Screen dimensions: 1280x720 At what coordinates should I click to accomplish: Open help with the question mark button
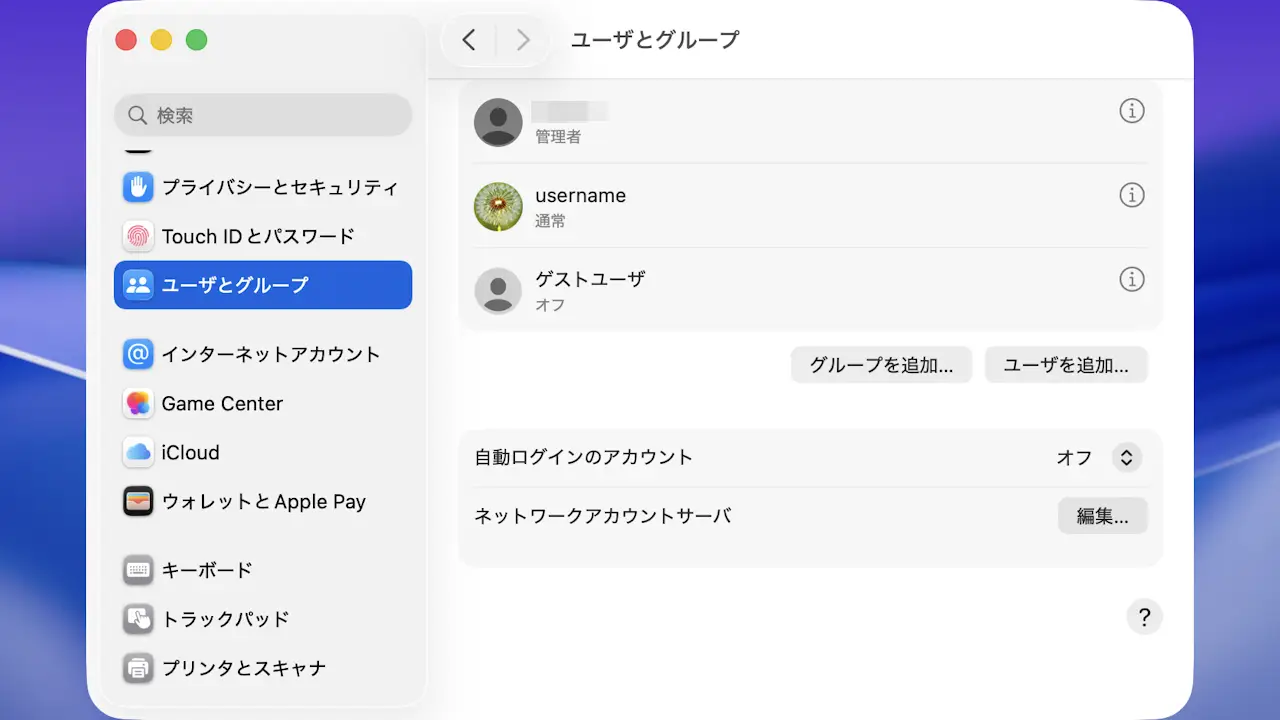[x=1144, y=616]
